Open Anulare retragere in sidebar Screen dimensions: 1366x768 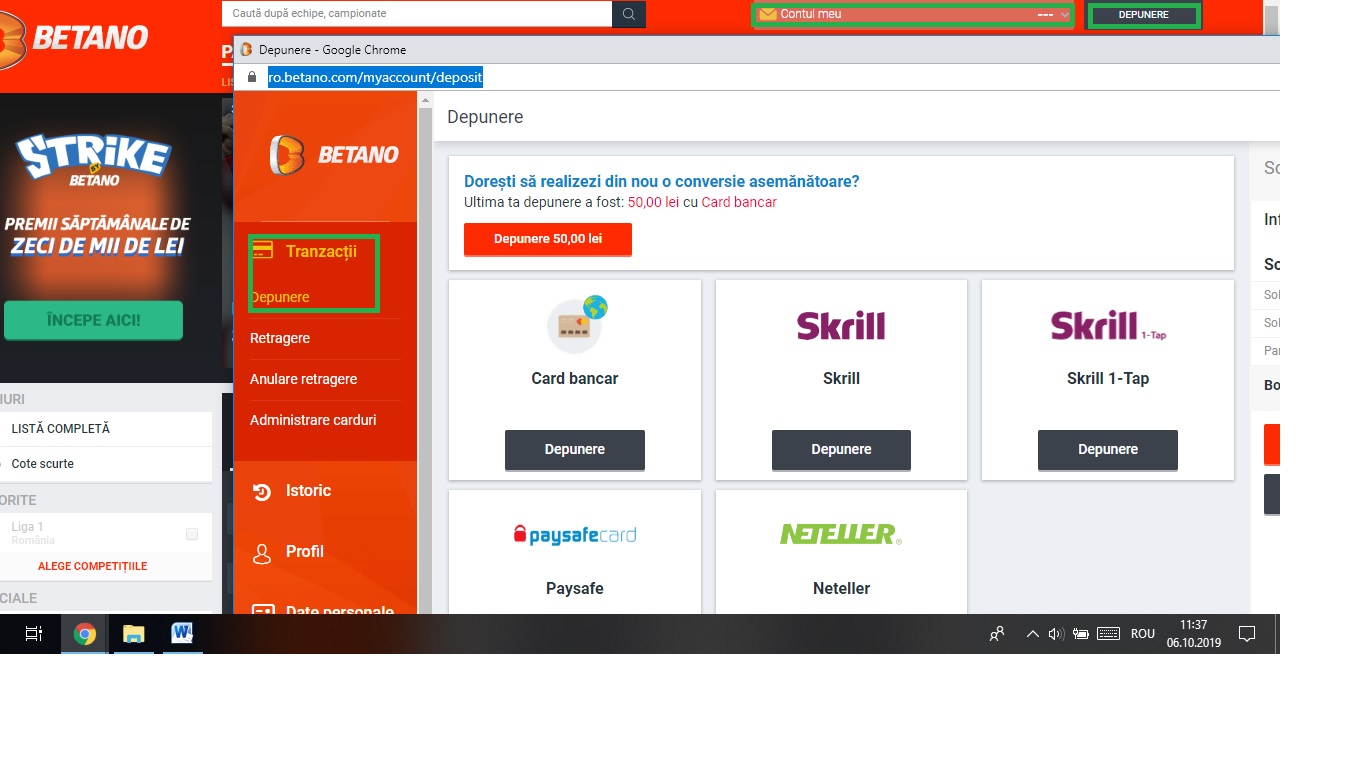pos(303,379)
